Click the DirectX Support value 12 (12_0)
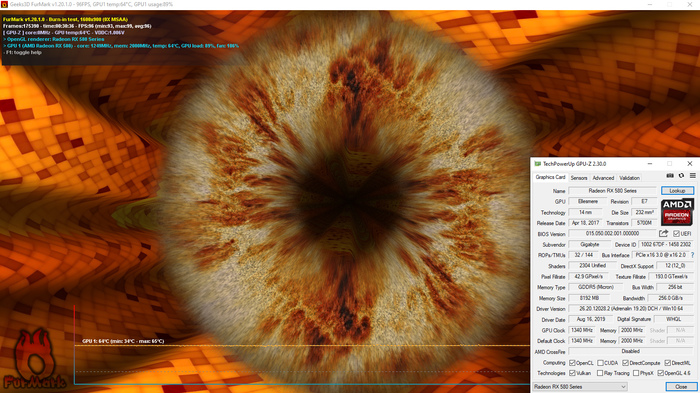Image resolution: width=700 pixels, height=393 pixels. tap(675, 266)
